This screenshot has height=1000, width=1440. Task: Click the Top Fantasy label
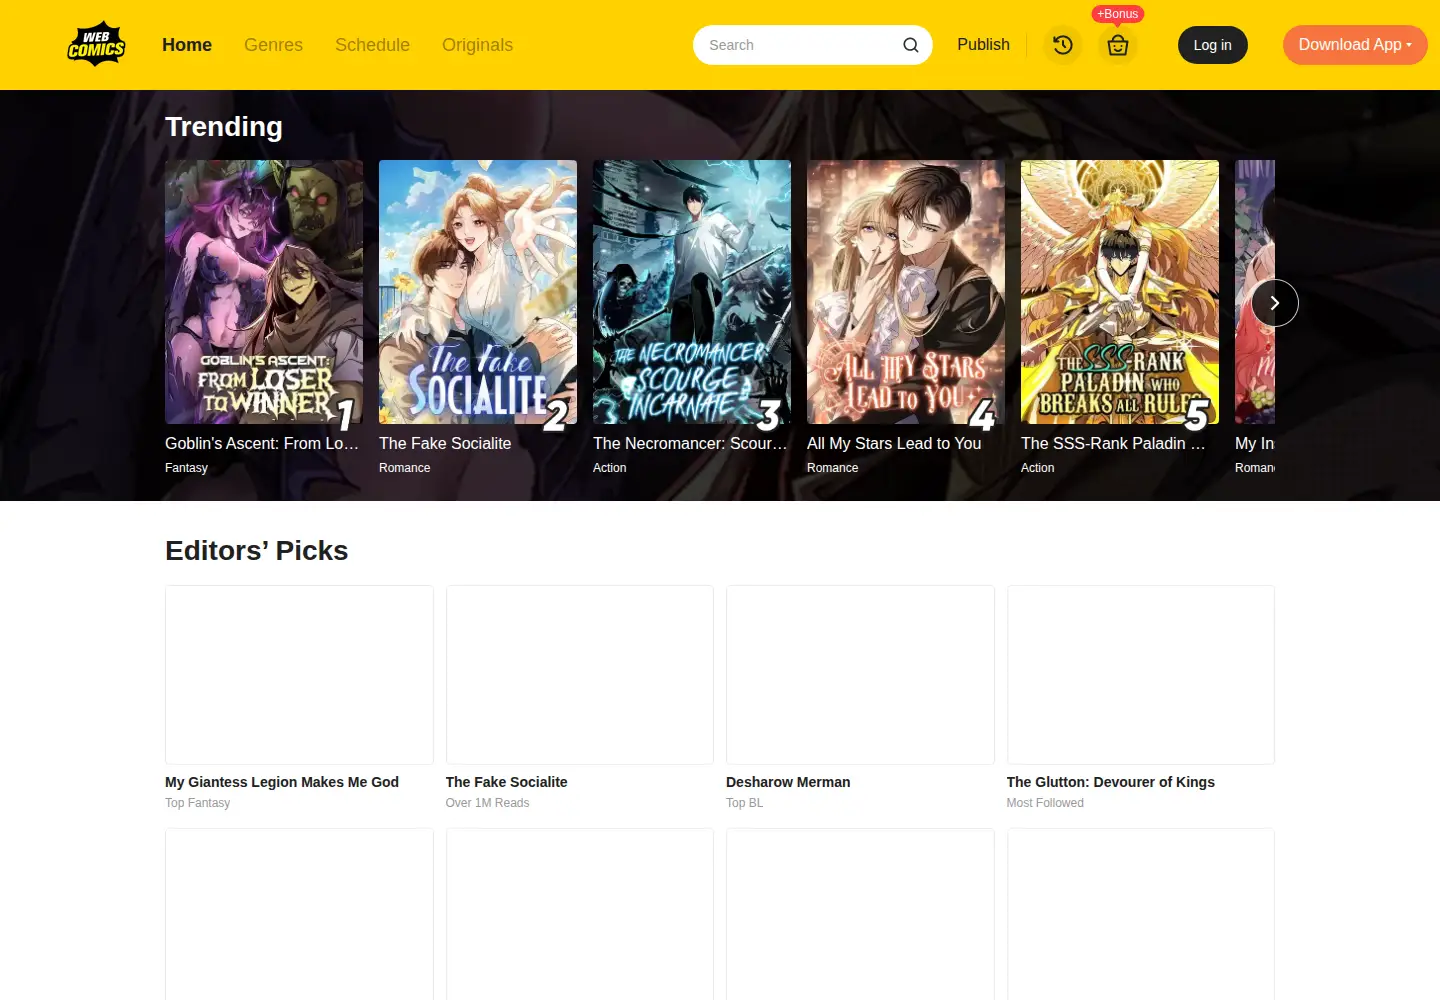click(198, 803)
